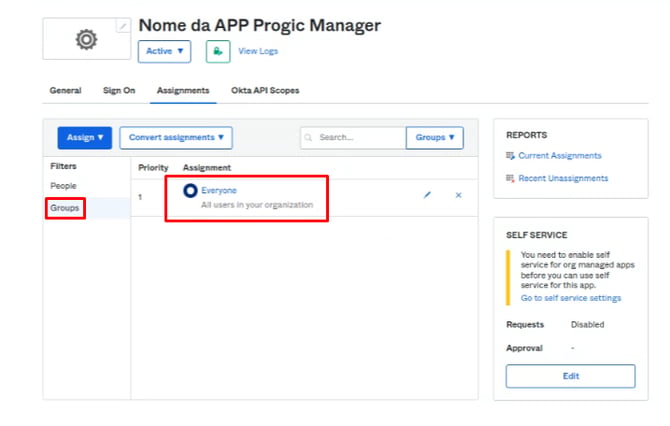Filter assignments by People
Viewport: 670px width, 426px height.
pyautogui.click(x=63, y=186)
